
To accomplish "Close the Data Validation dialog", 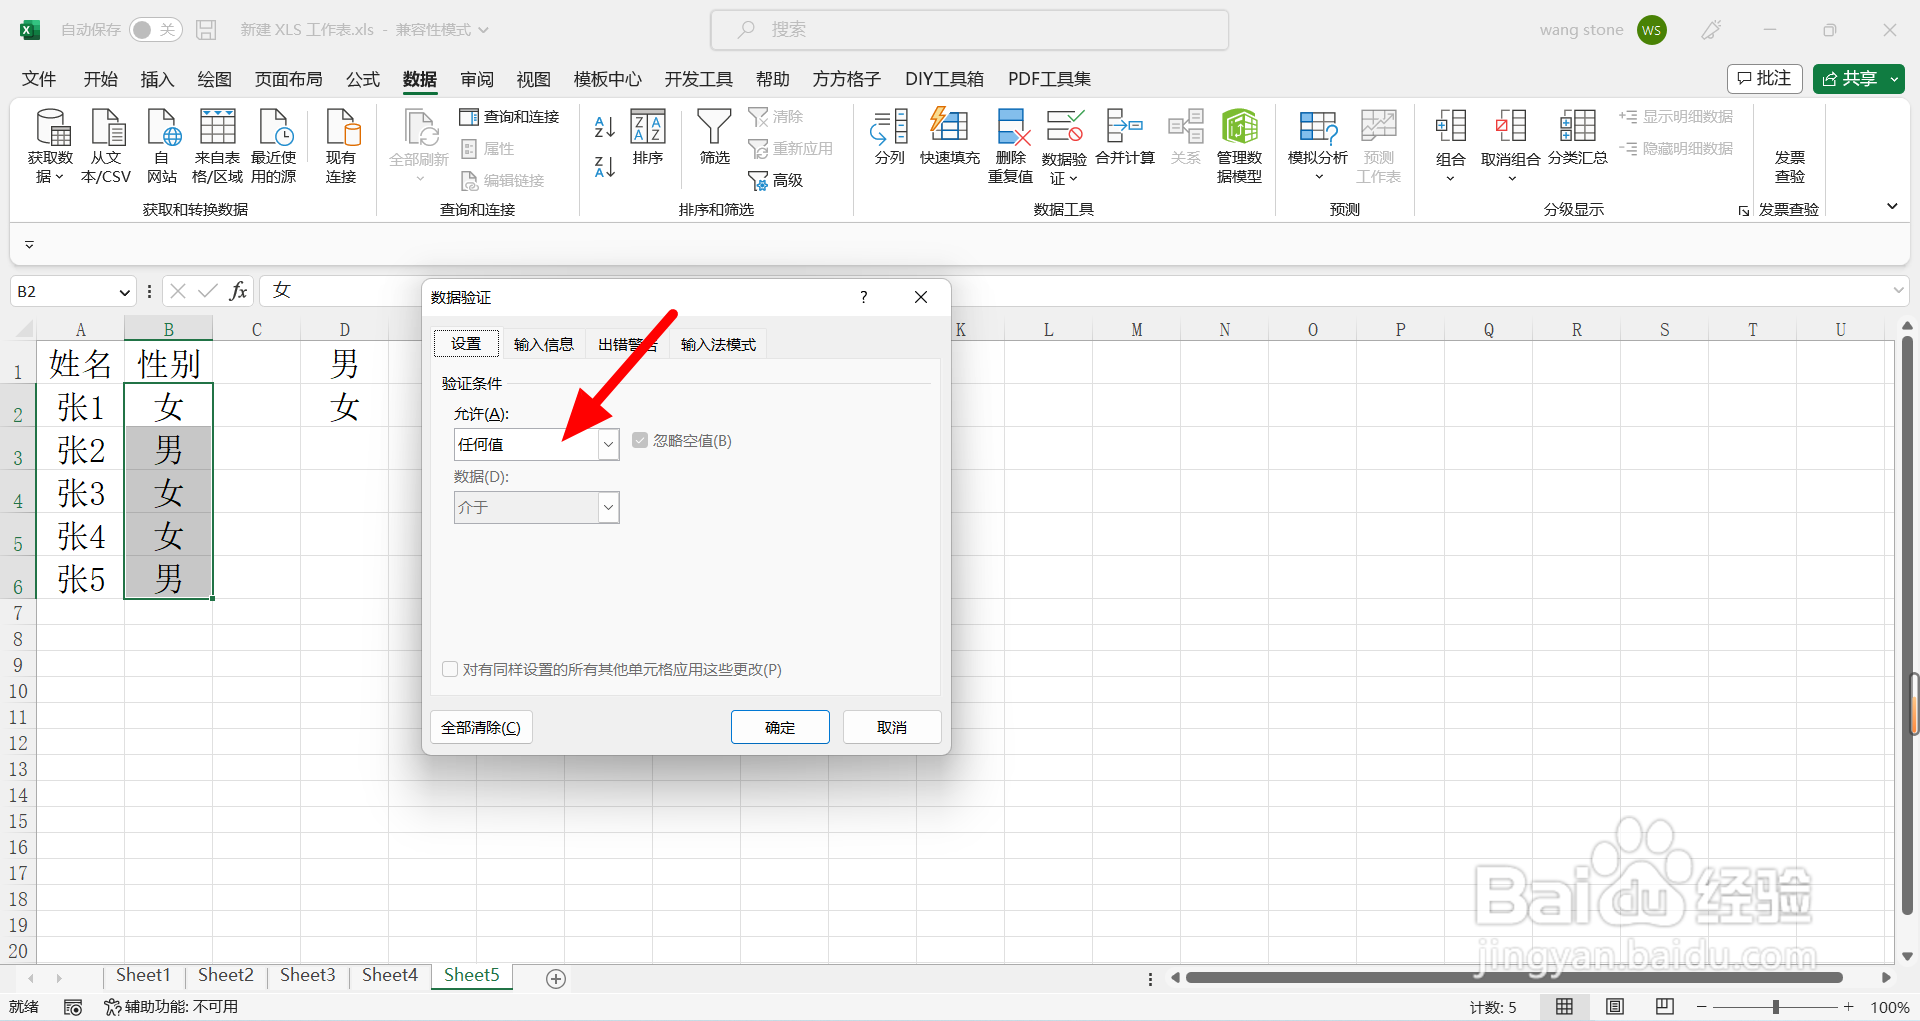I will (x=921, y=297).
